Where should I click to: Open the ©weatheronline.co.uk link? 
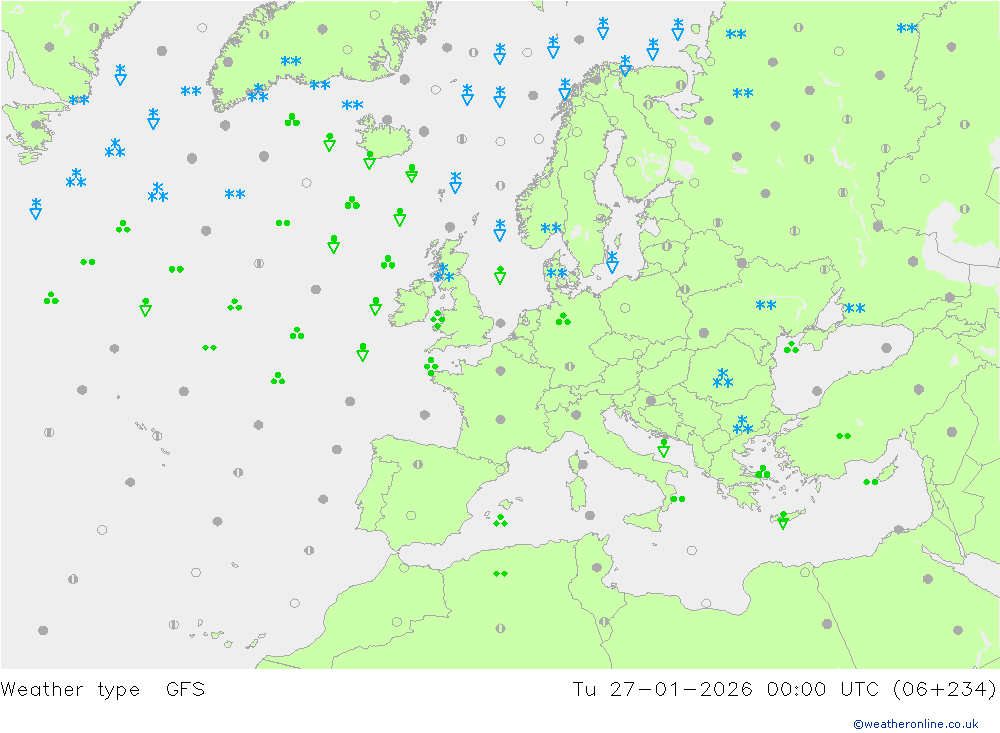(x=916, y=724)
